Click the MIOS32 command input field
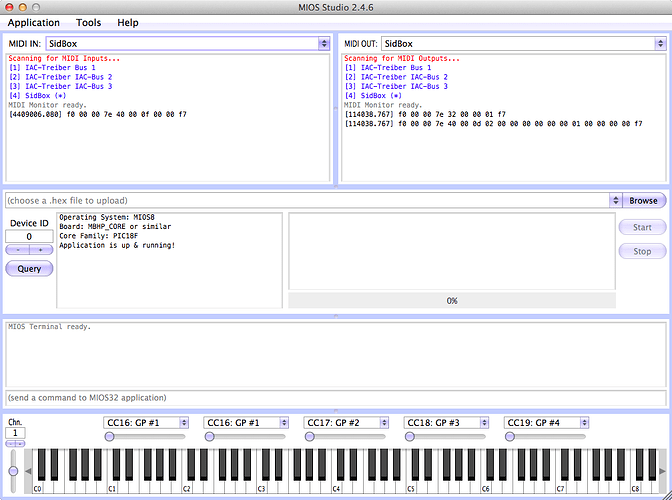Image resolution: width=672 pixels, height=500 pixels. (336, 398)
